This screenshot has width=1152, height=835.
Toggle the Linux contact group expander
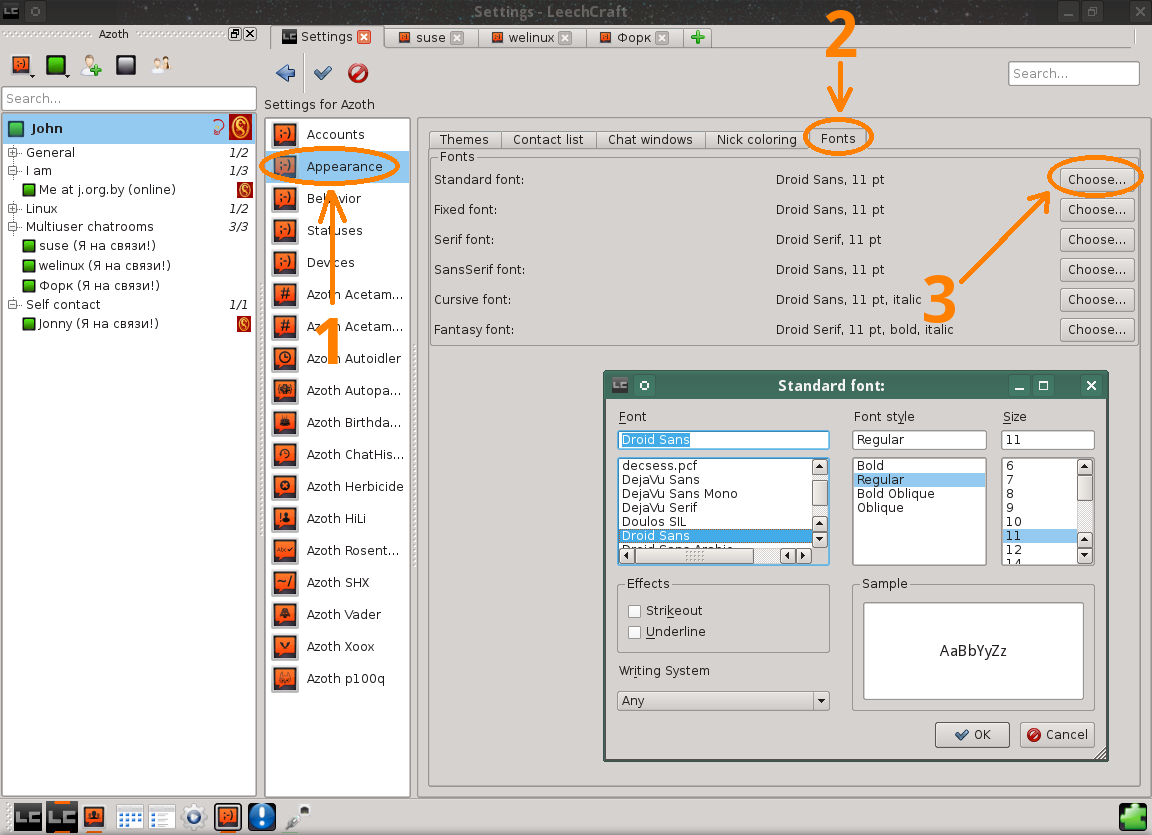pos(12,209)
